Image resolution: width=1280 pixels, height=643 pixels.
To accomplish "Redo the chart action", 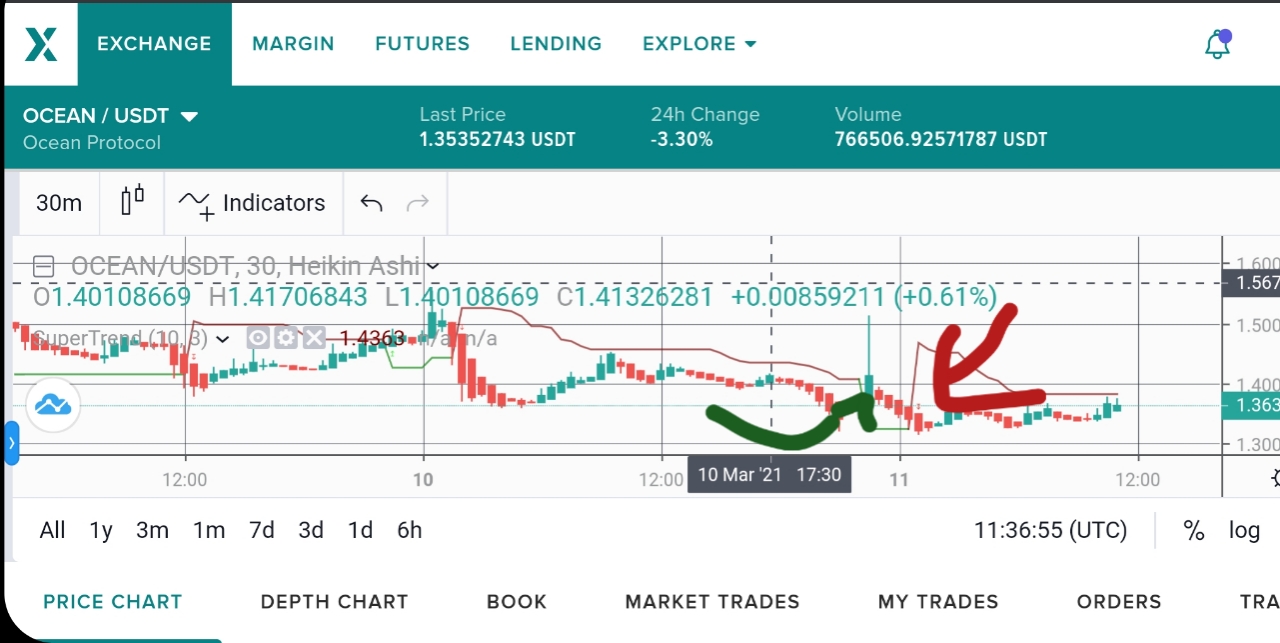I will (x=417, y=203).
